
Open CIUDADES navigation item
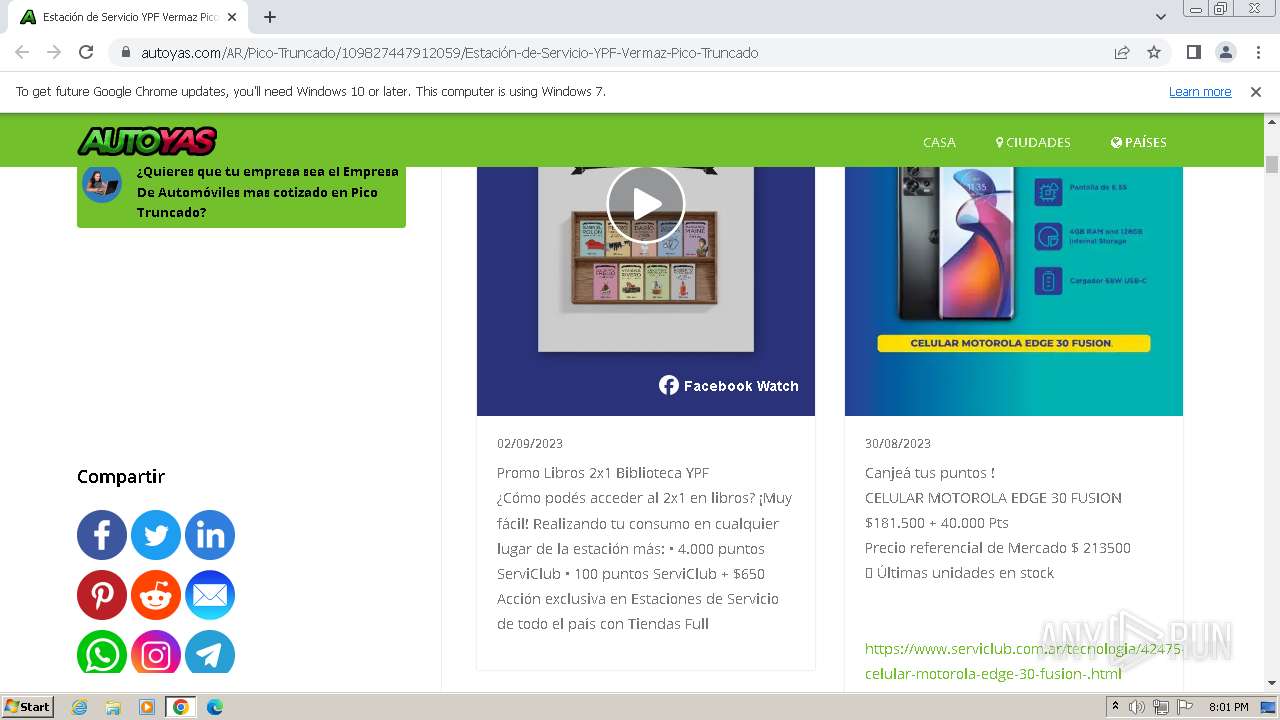(x=1033, y=142)
